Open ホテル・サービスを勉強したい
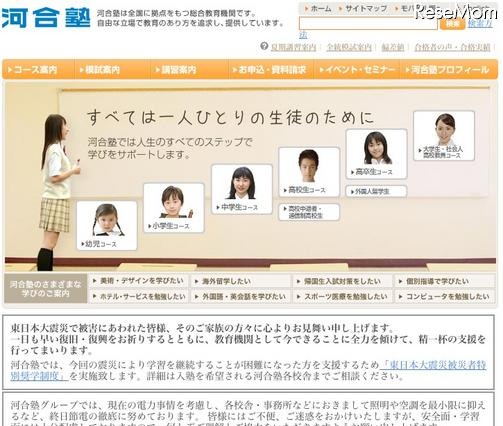The width and height of the screenshot is (503, 426). 138,296
